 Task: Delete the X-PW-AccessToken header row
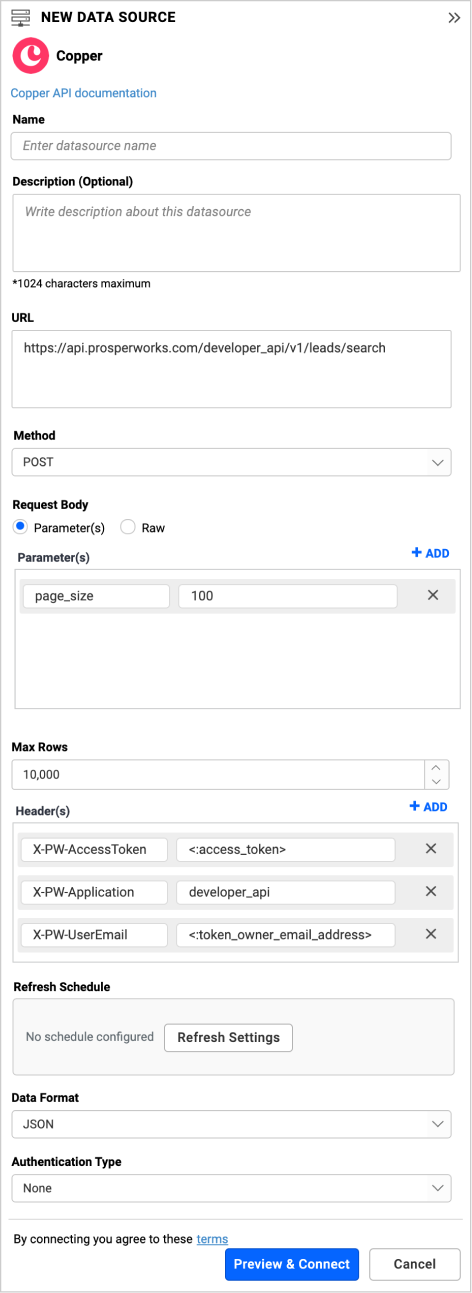pos(431,848)
